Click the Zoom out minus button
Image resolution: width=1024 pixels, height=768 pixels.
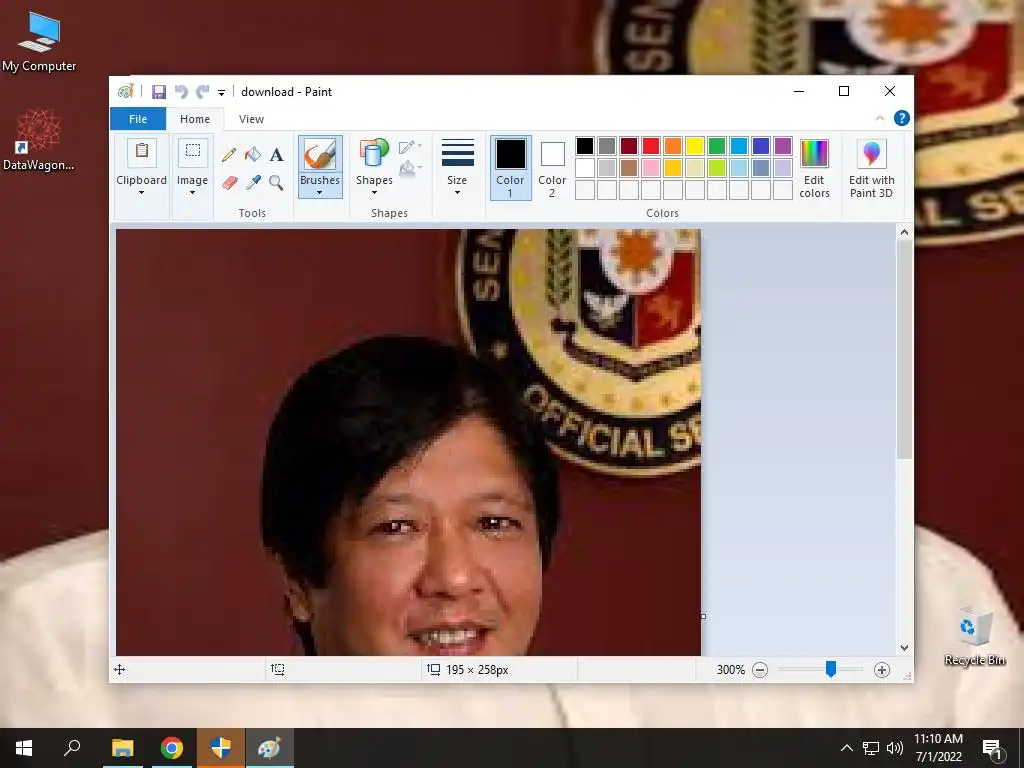click(x=760, y=670)
